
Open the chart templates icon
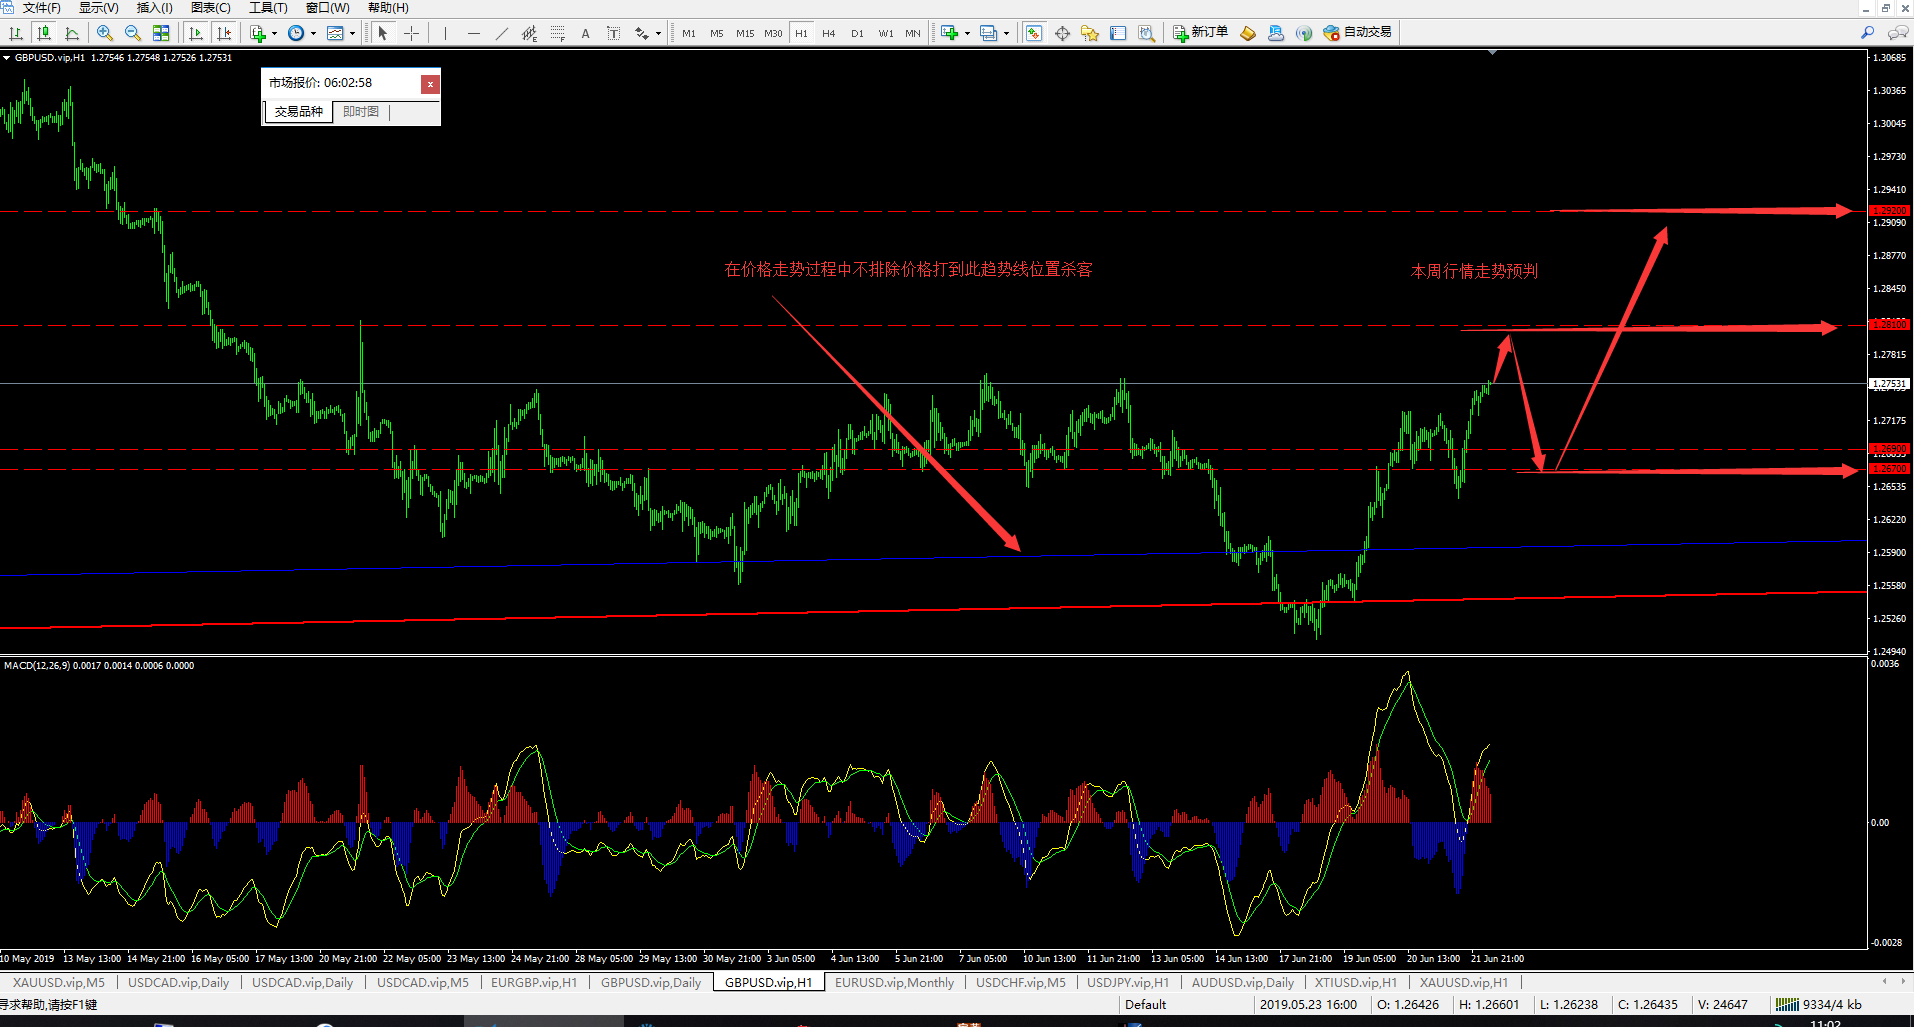(x=336, y=33)
